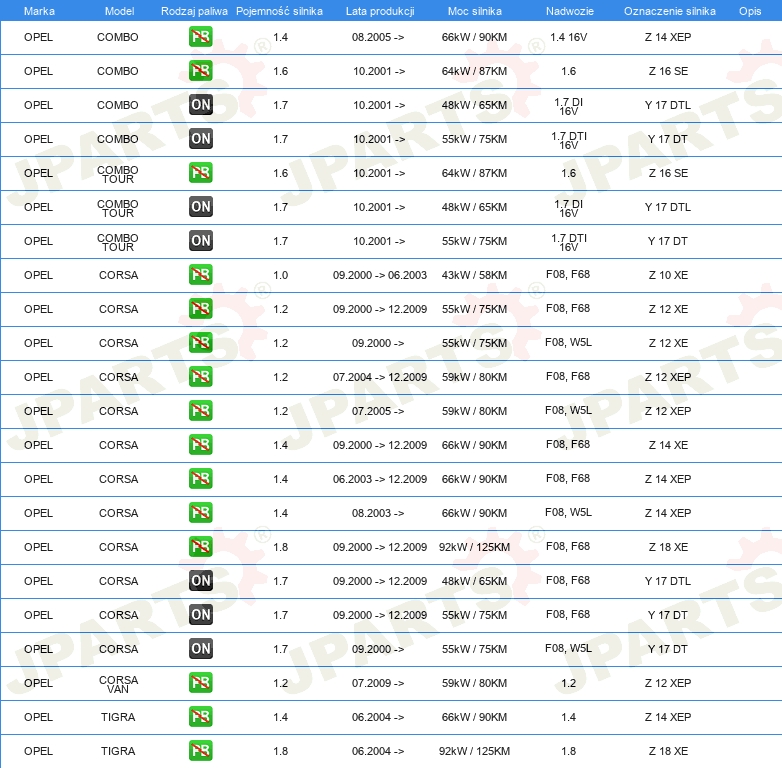Screen dimensions: 782x768
Task: Select 92kW / 125KM cell in TIGRA row
Action: 474,751
